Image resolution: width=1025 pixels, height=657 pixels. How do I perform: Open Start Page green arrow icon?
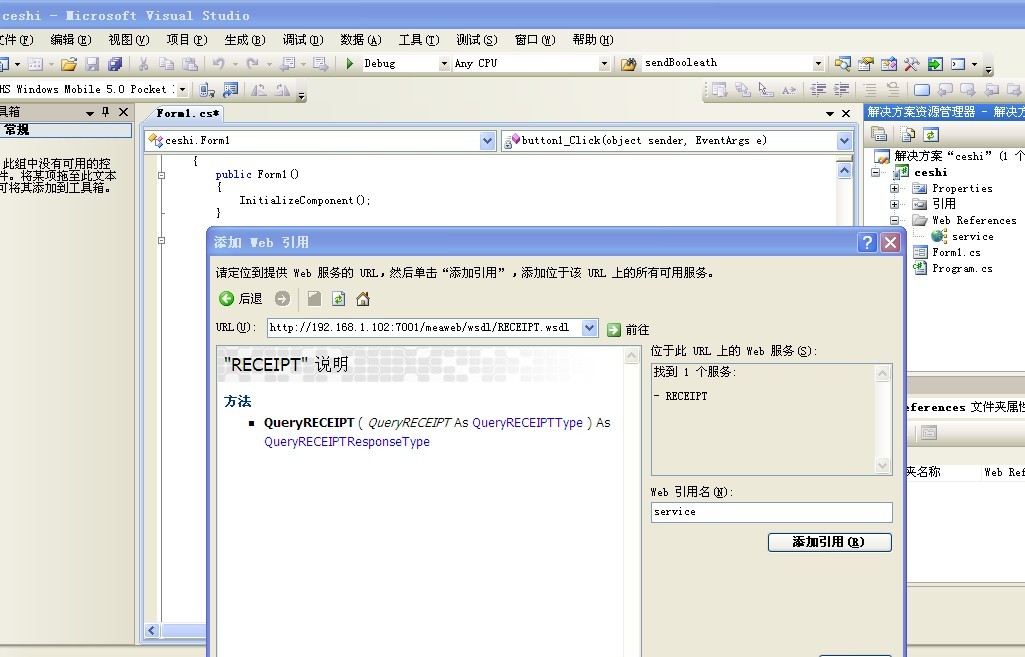click(x=935, y=63)
